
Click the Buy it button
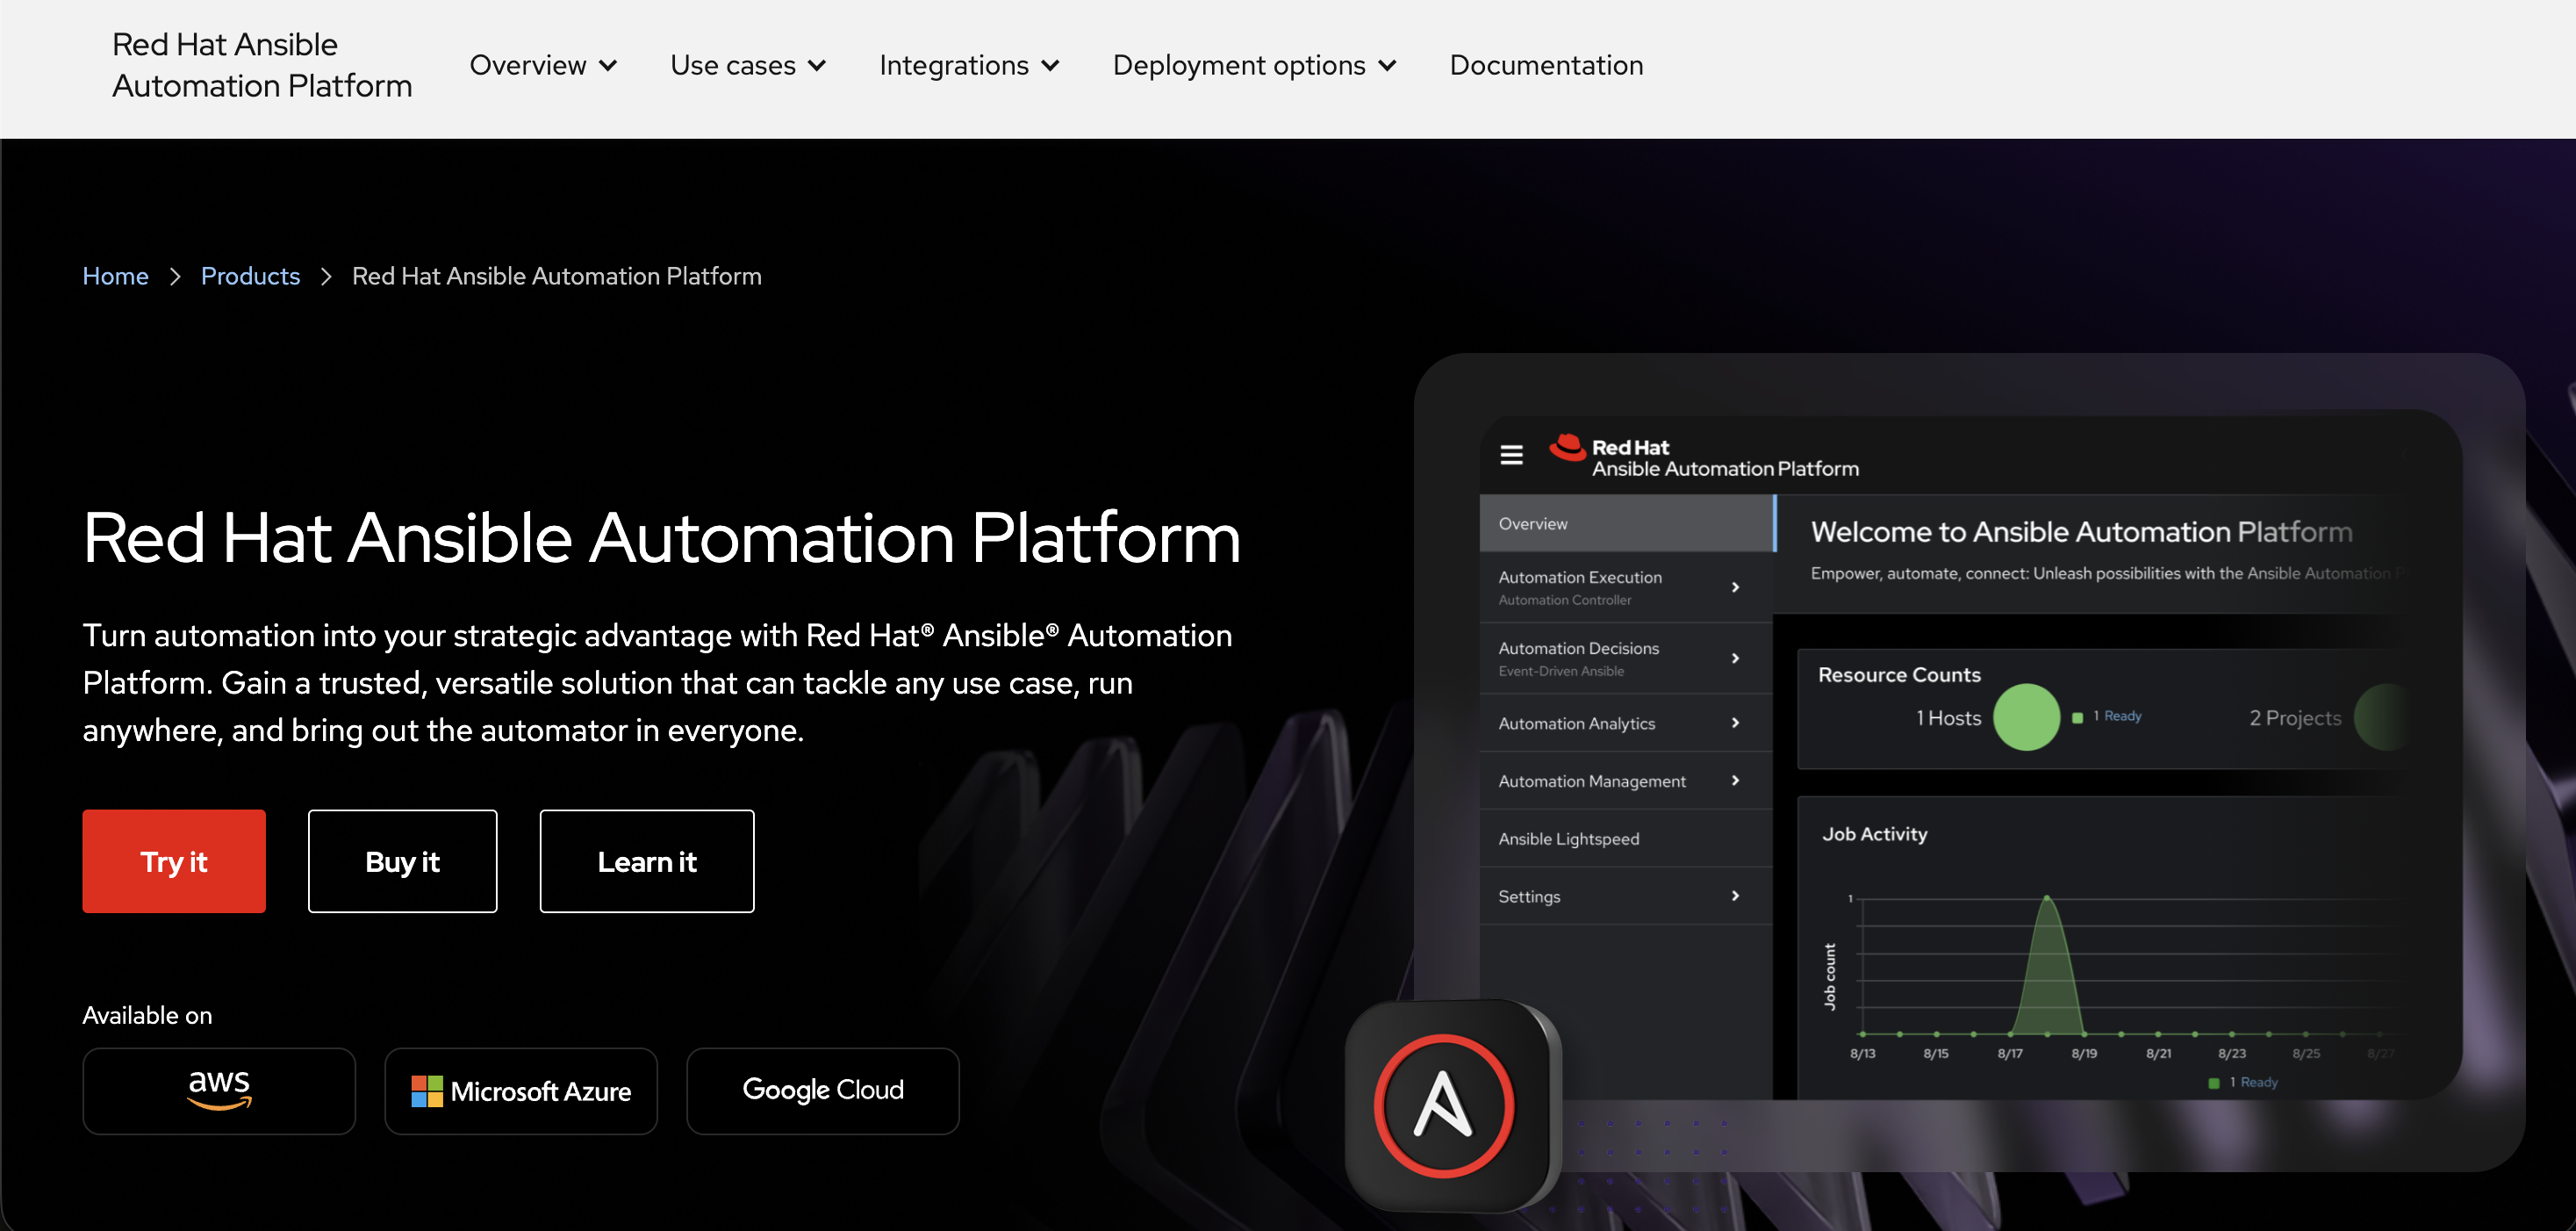click(402, 861)
